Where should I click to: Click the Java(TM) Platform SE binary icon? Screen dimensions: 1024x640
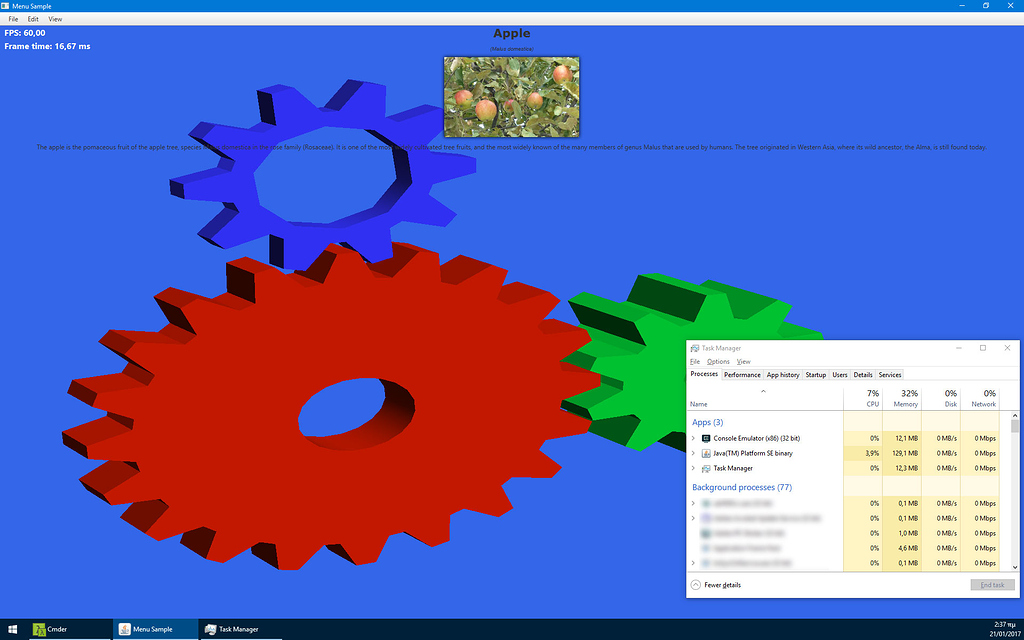[x=708, y=453]
